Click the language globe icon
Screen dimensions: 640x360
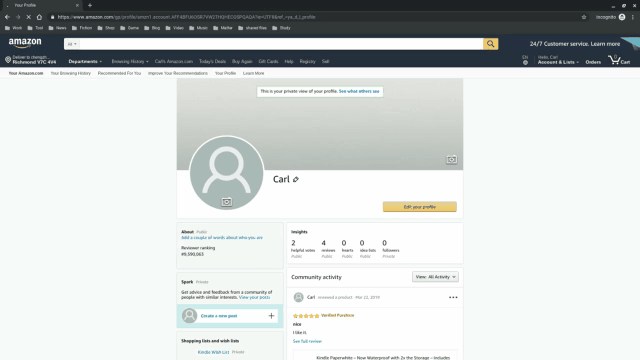525,62
